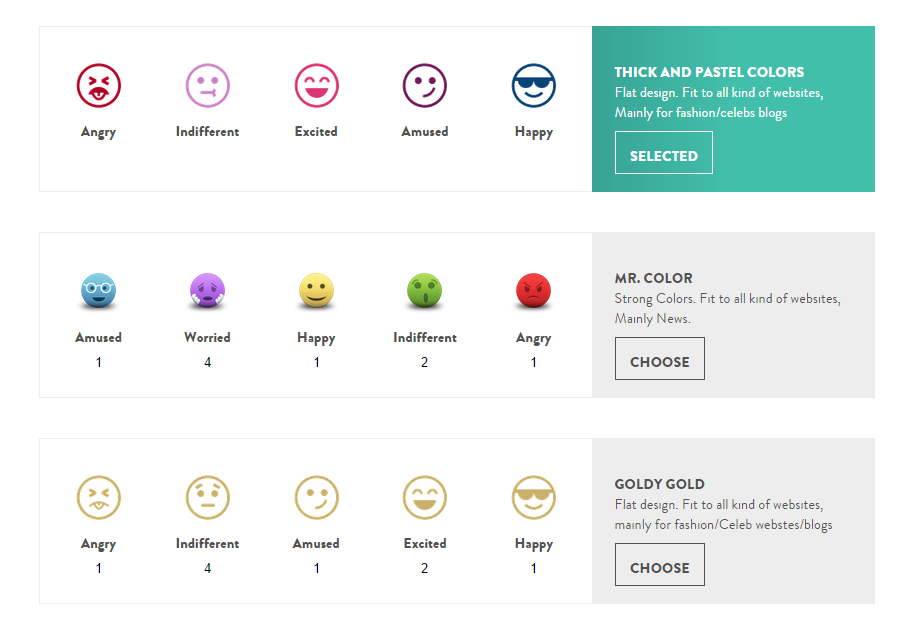Click the blue Happy sunglasses emoji

tap(534, 86)
